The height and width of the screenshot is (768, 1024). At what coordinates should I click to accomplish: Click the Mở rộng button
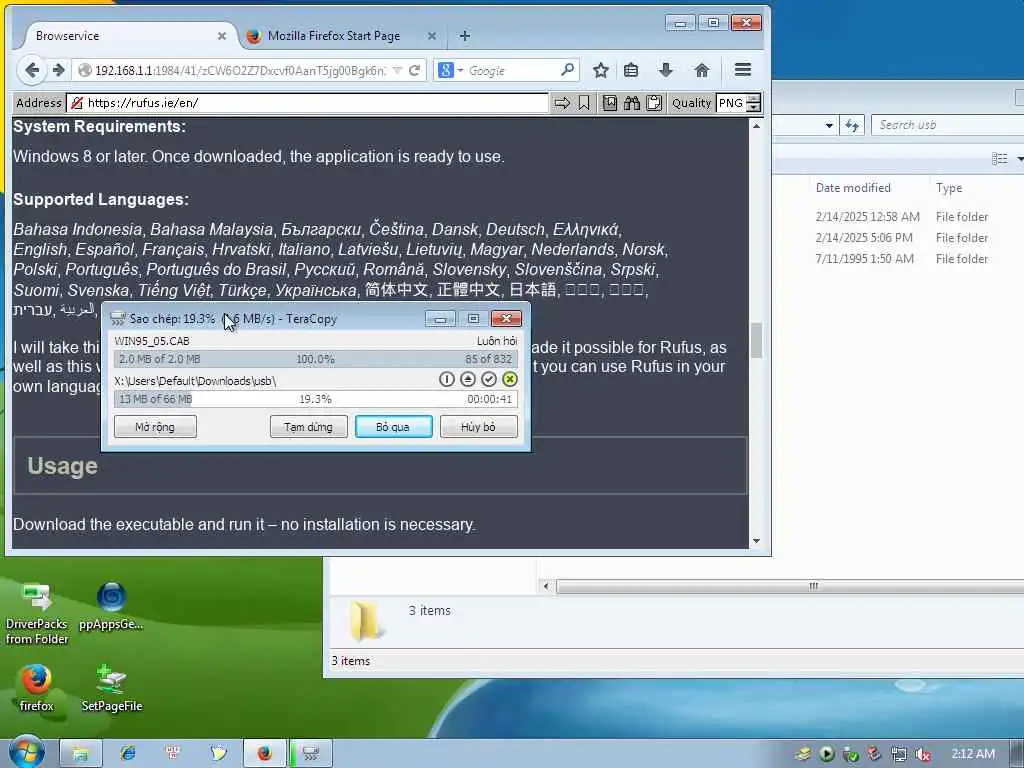tap(155, 427)
